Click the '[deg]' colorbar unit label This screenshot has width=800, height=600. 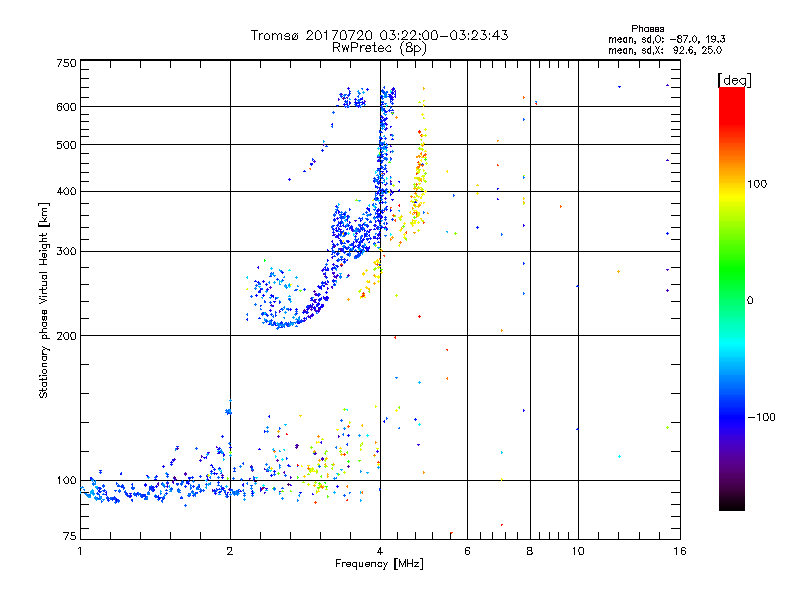(734, 80)
